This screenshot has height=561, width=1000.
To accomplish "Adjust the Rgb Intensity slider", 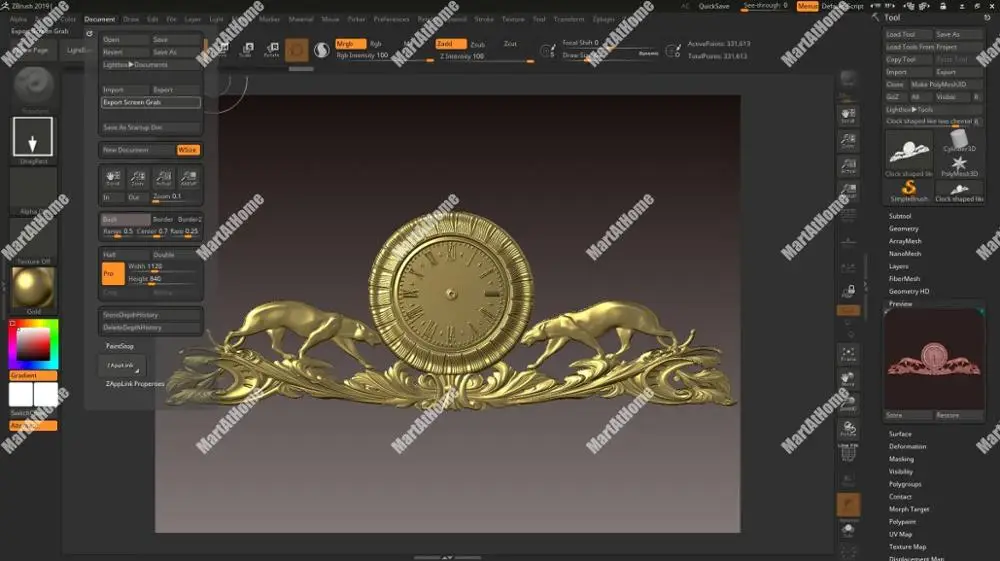I will 384,56.
